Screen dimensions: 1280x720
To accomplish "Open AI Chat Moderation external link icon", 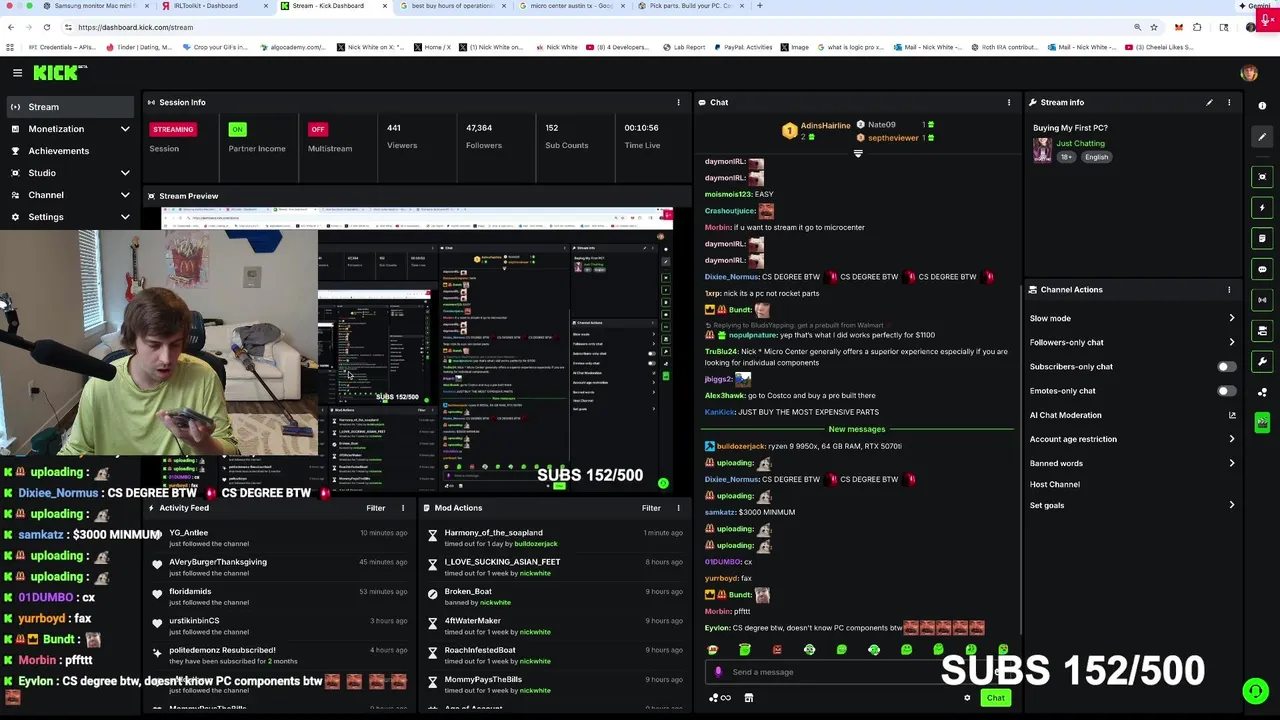I will (1231, 415).
